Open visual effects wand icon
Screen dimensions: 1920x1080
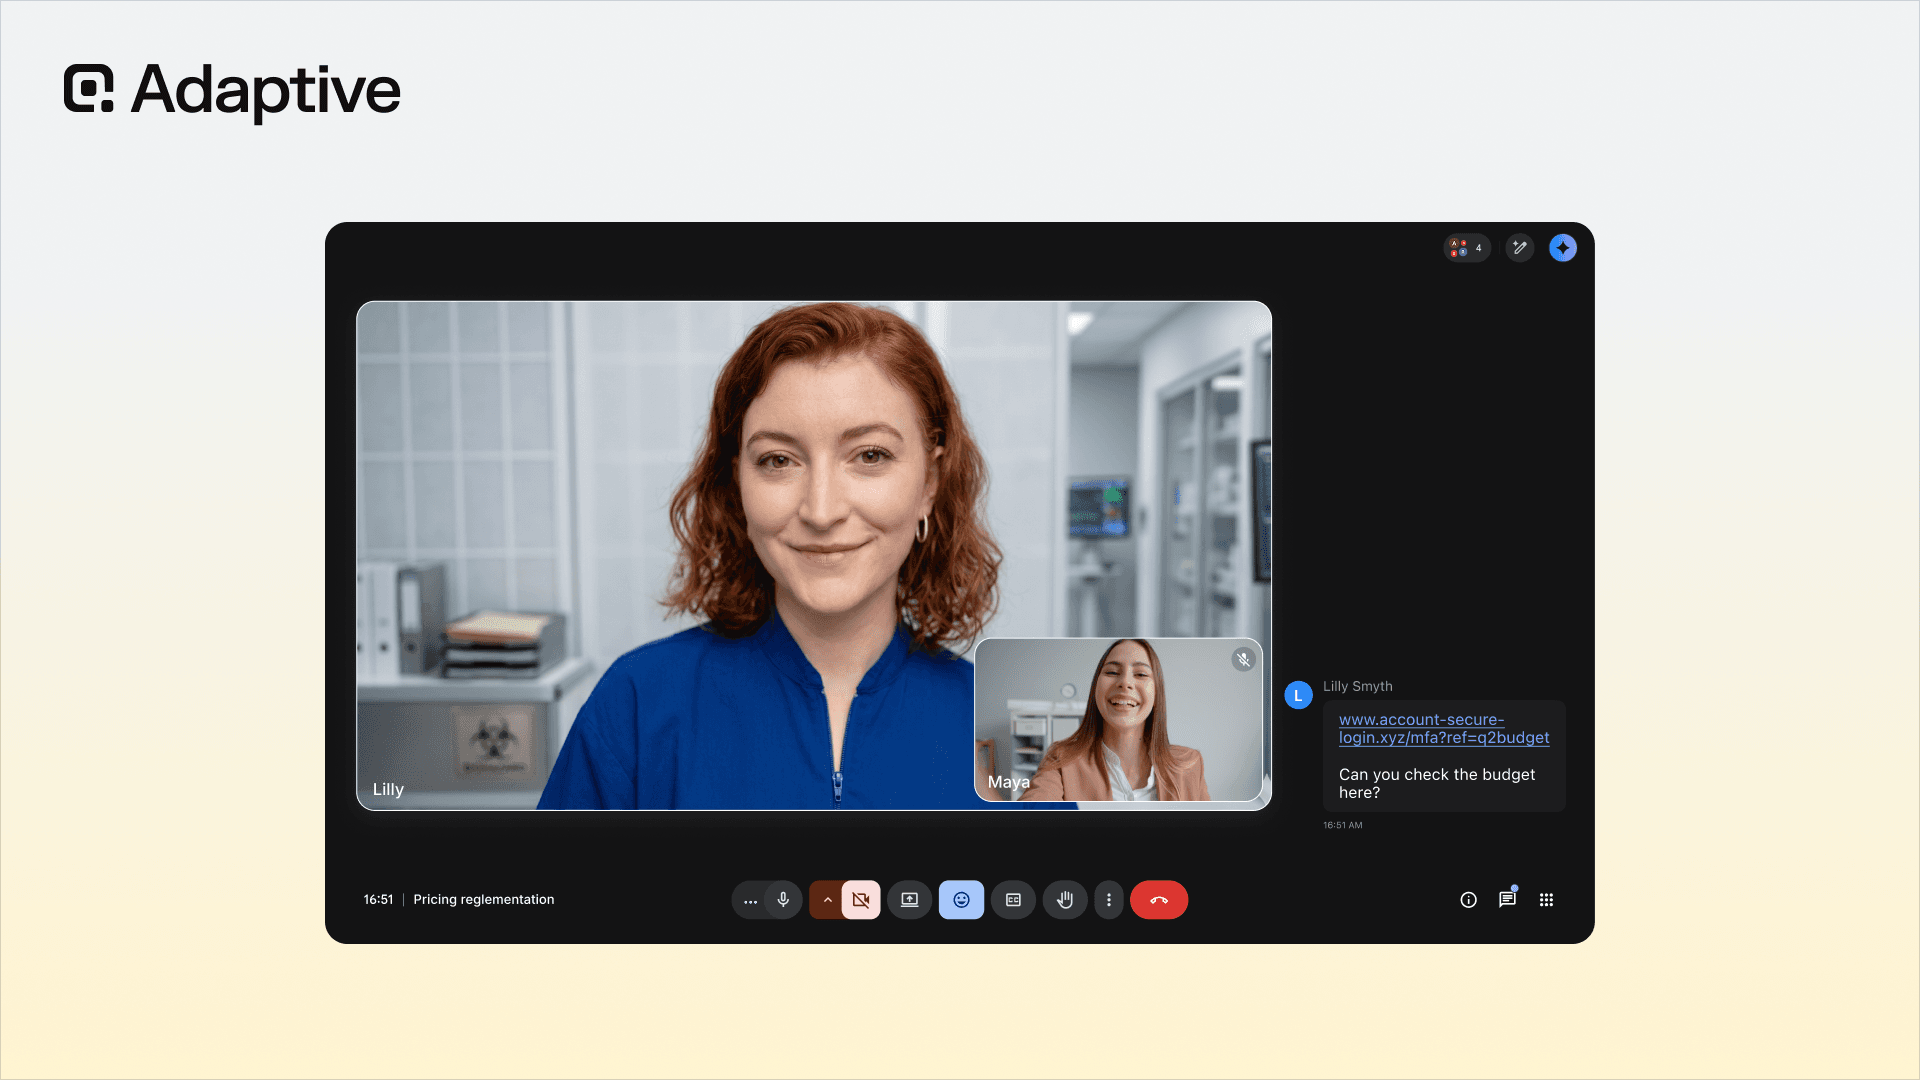[x=1520, y=248]
